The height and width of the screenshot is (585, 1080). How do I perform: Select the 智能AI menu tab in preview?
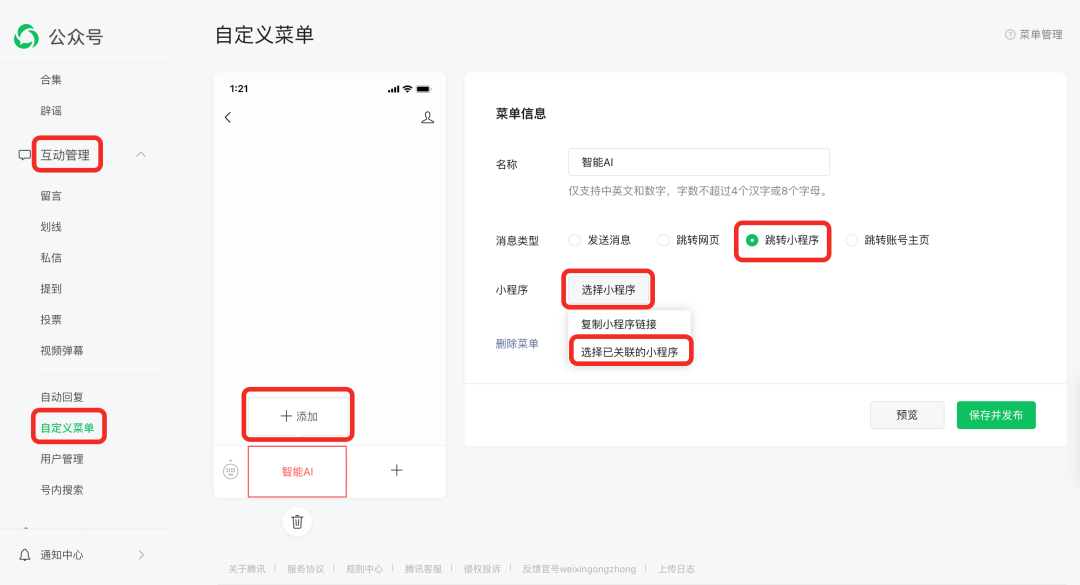click(x=297, y=471)
